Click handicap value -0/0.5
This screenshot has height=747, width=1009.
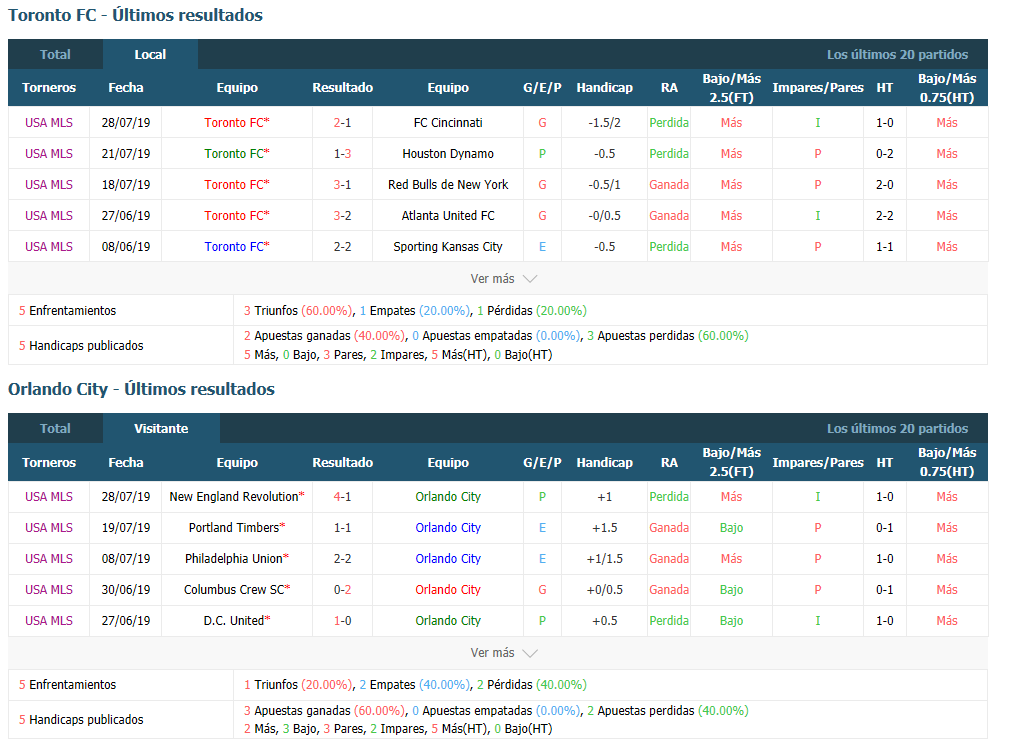point(604,216)
